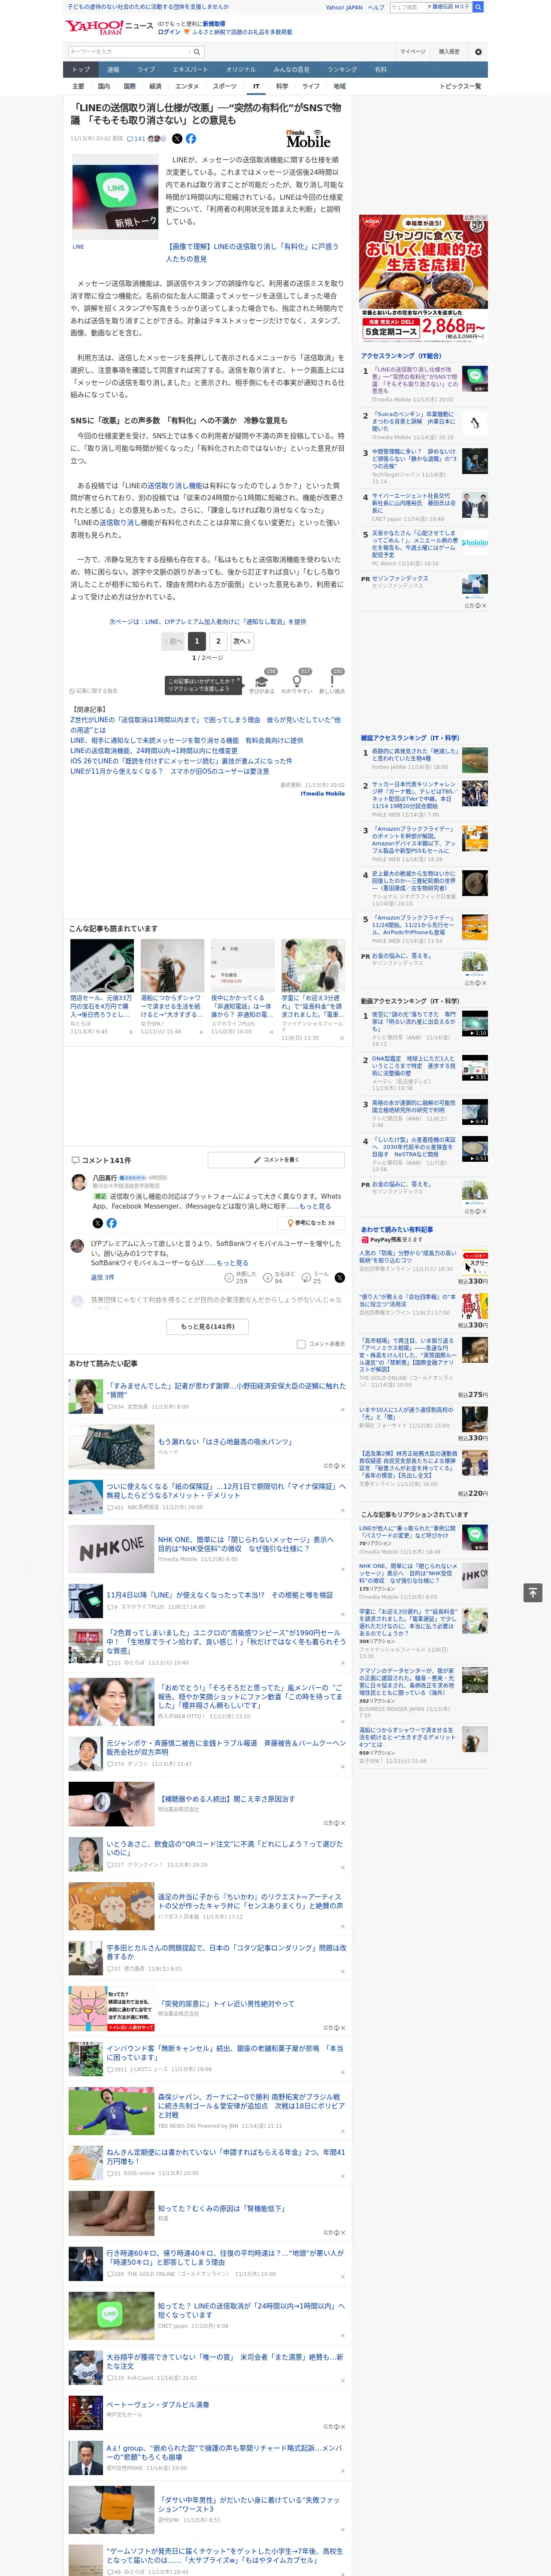The width and height of the screenshot is (551, 2576).
Task: Click the 参考になった 36 button
Action: [x=311, y=1223]
